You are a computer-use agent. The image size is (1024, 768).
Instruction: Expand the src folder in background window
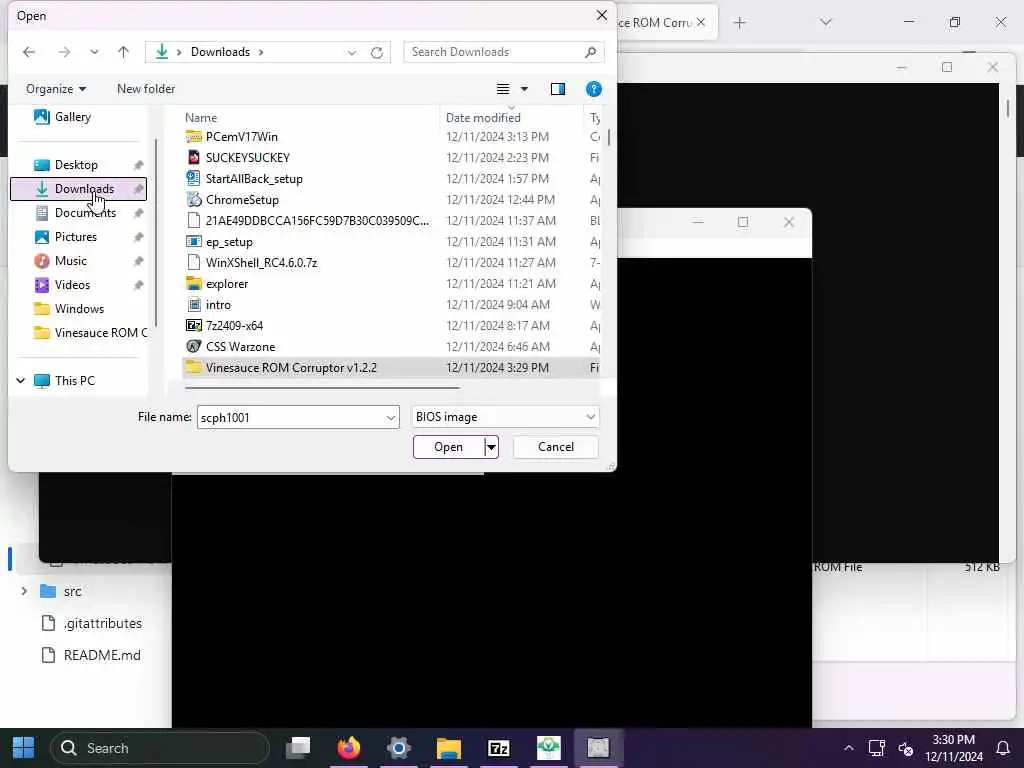[x=24, y=591]
